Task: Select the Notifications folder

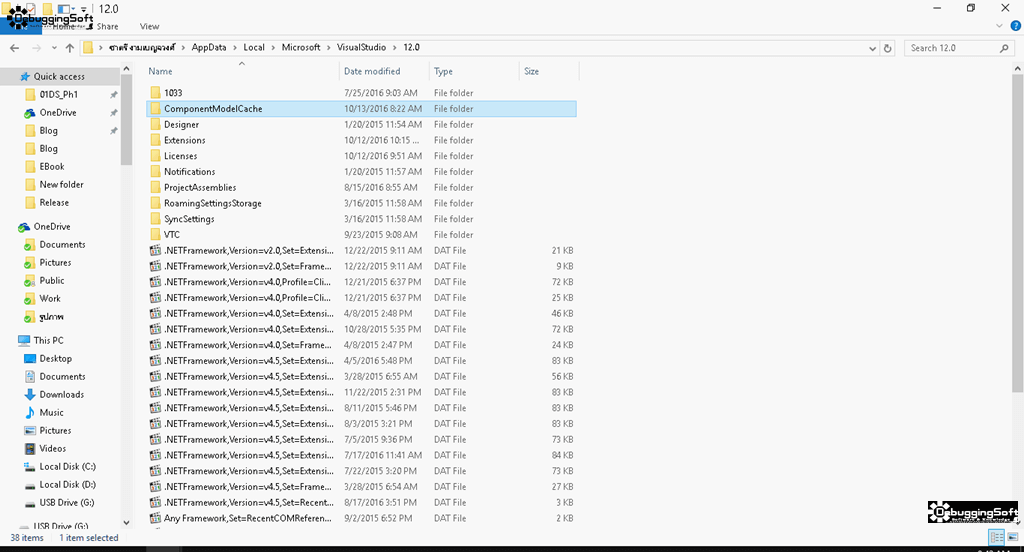Action: click(361, 171)
